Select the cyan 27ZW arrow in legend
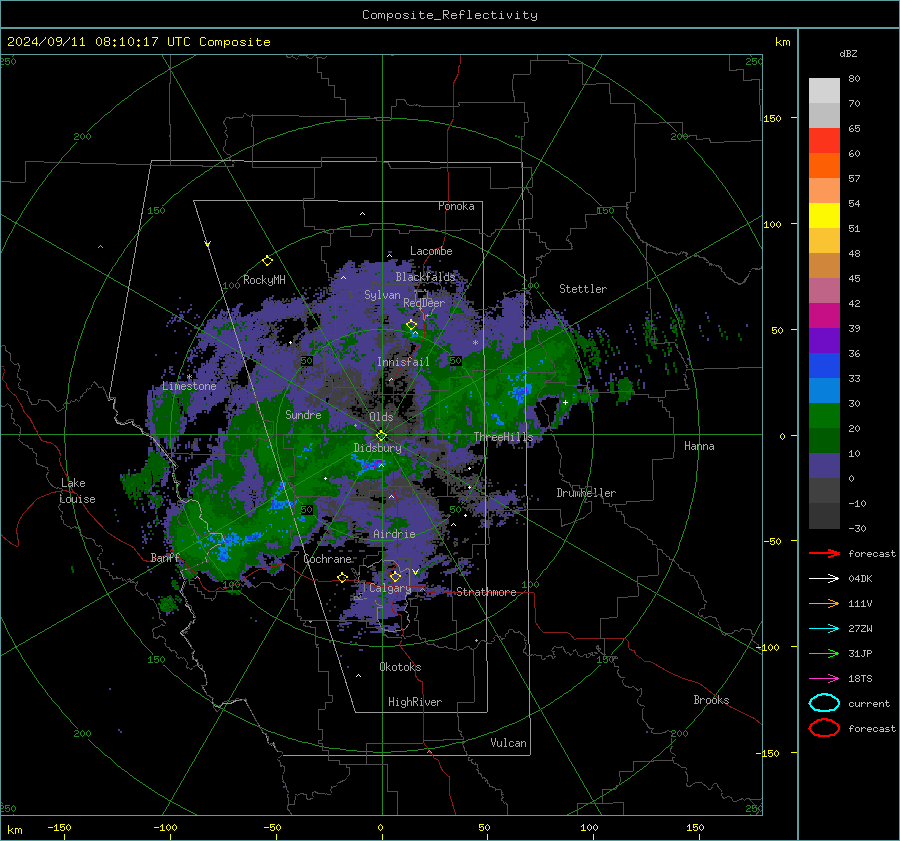Viewport: 900px width, 841px height. click(x=824, y=629)
